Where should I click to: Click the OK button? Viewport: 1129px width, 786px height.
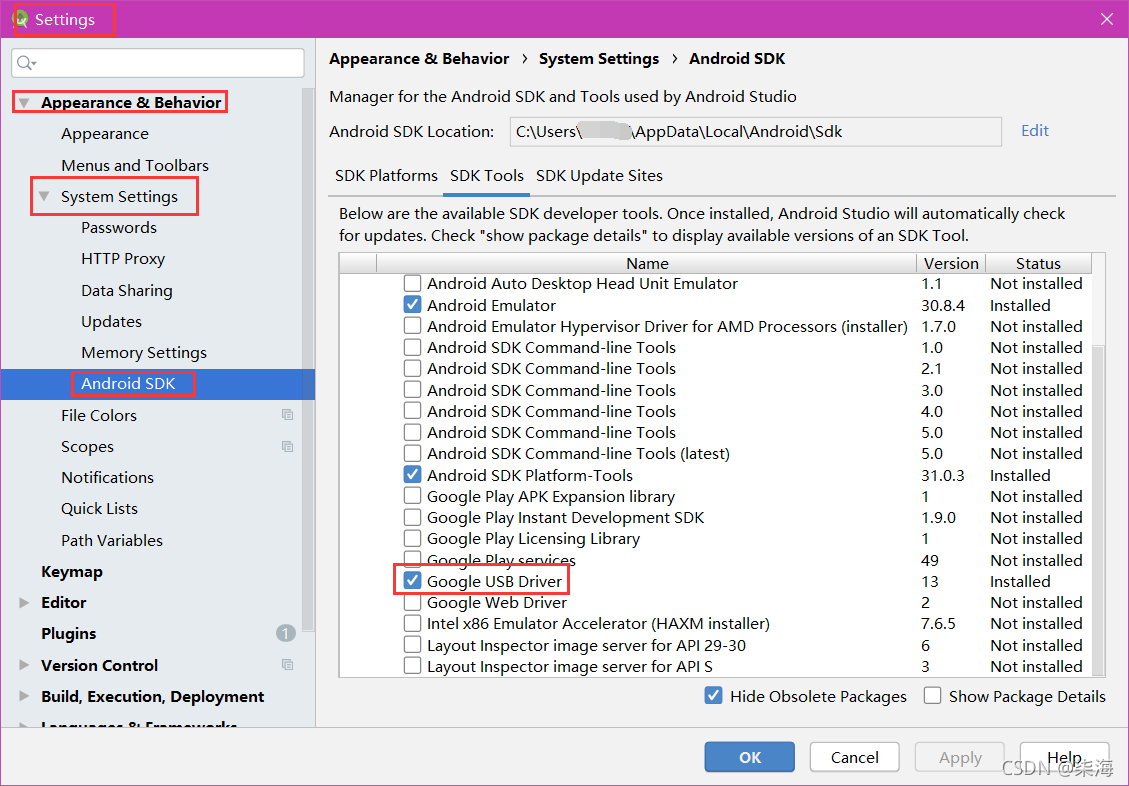click(x=750, y=757)
